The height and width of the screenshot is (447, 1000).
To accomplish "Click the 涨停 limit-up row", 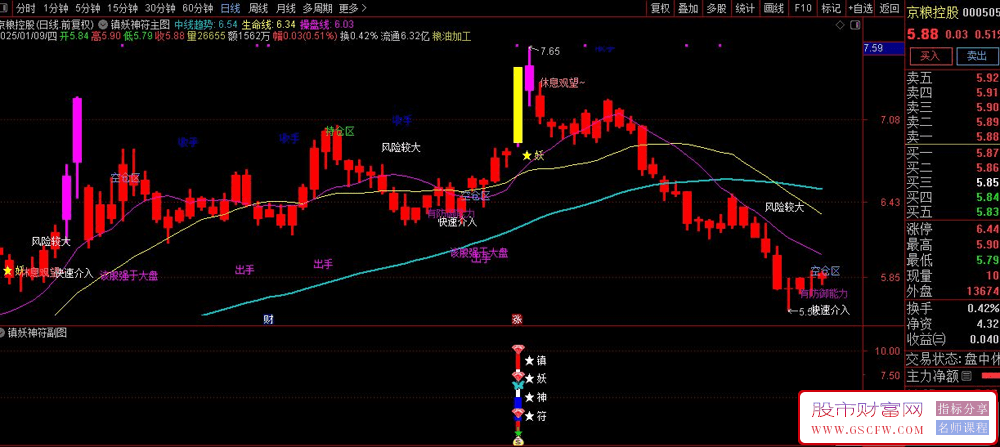I will click(x=953, y=229).
